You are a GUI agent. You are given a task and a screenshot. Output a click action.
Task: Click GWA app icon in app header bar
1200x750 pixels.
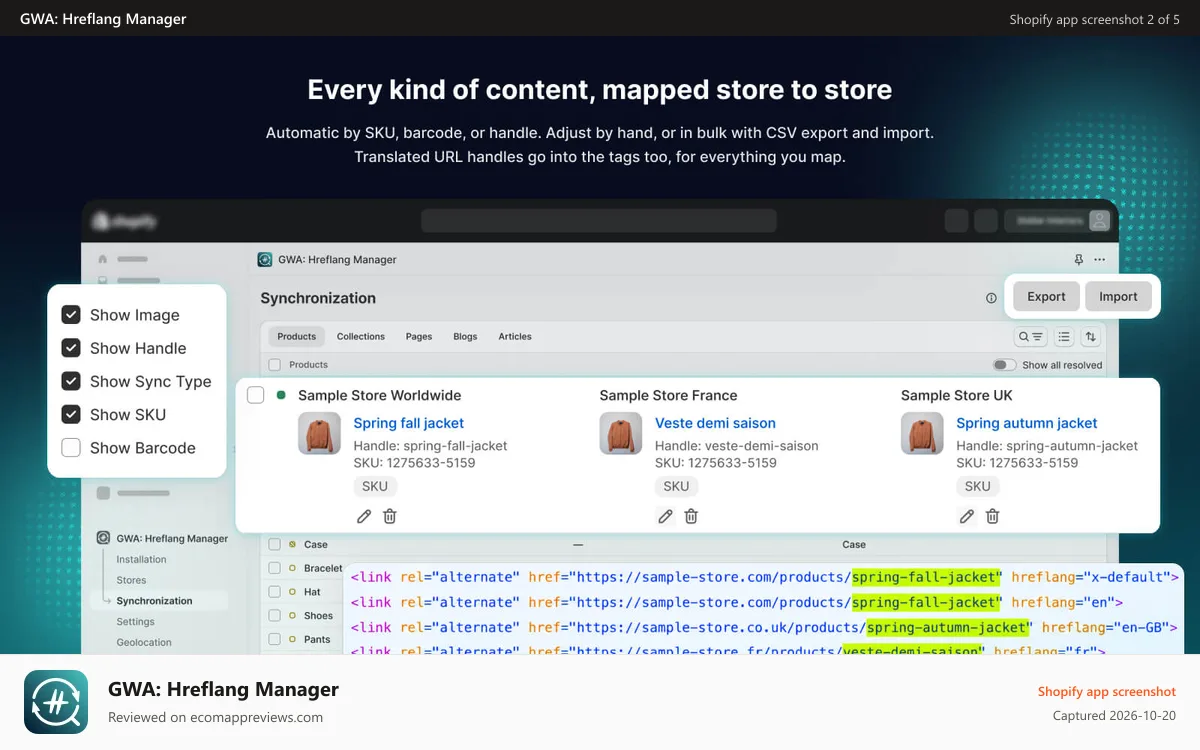(265, 259)
